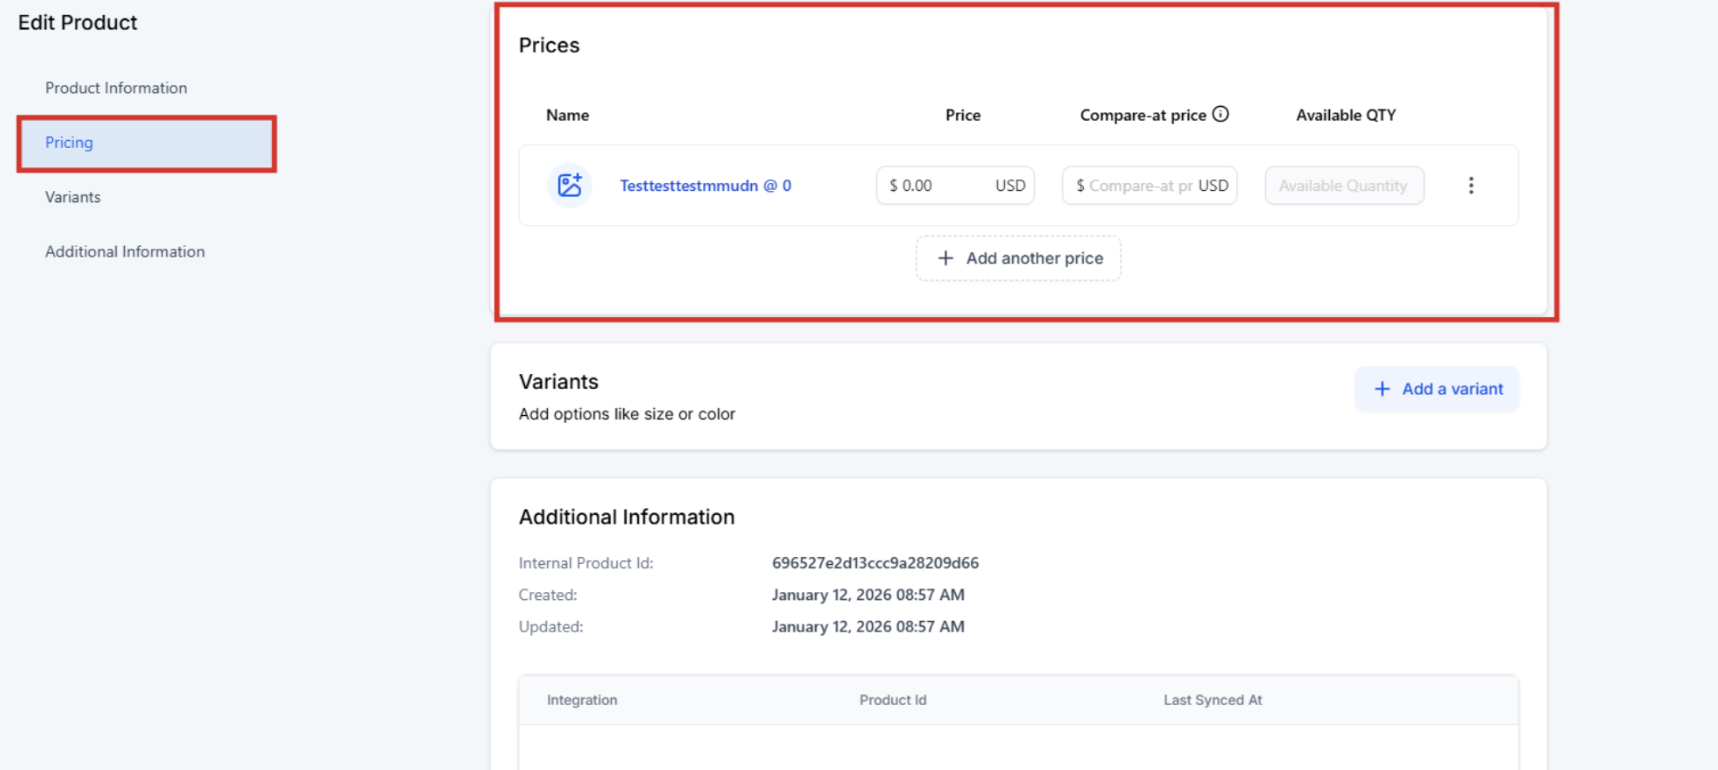Click the Available QTY column header
Image resolution: width=1718 pixels, height=770 pixels.
pos(1345,115)
